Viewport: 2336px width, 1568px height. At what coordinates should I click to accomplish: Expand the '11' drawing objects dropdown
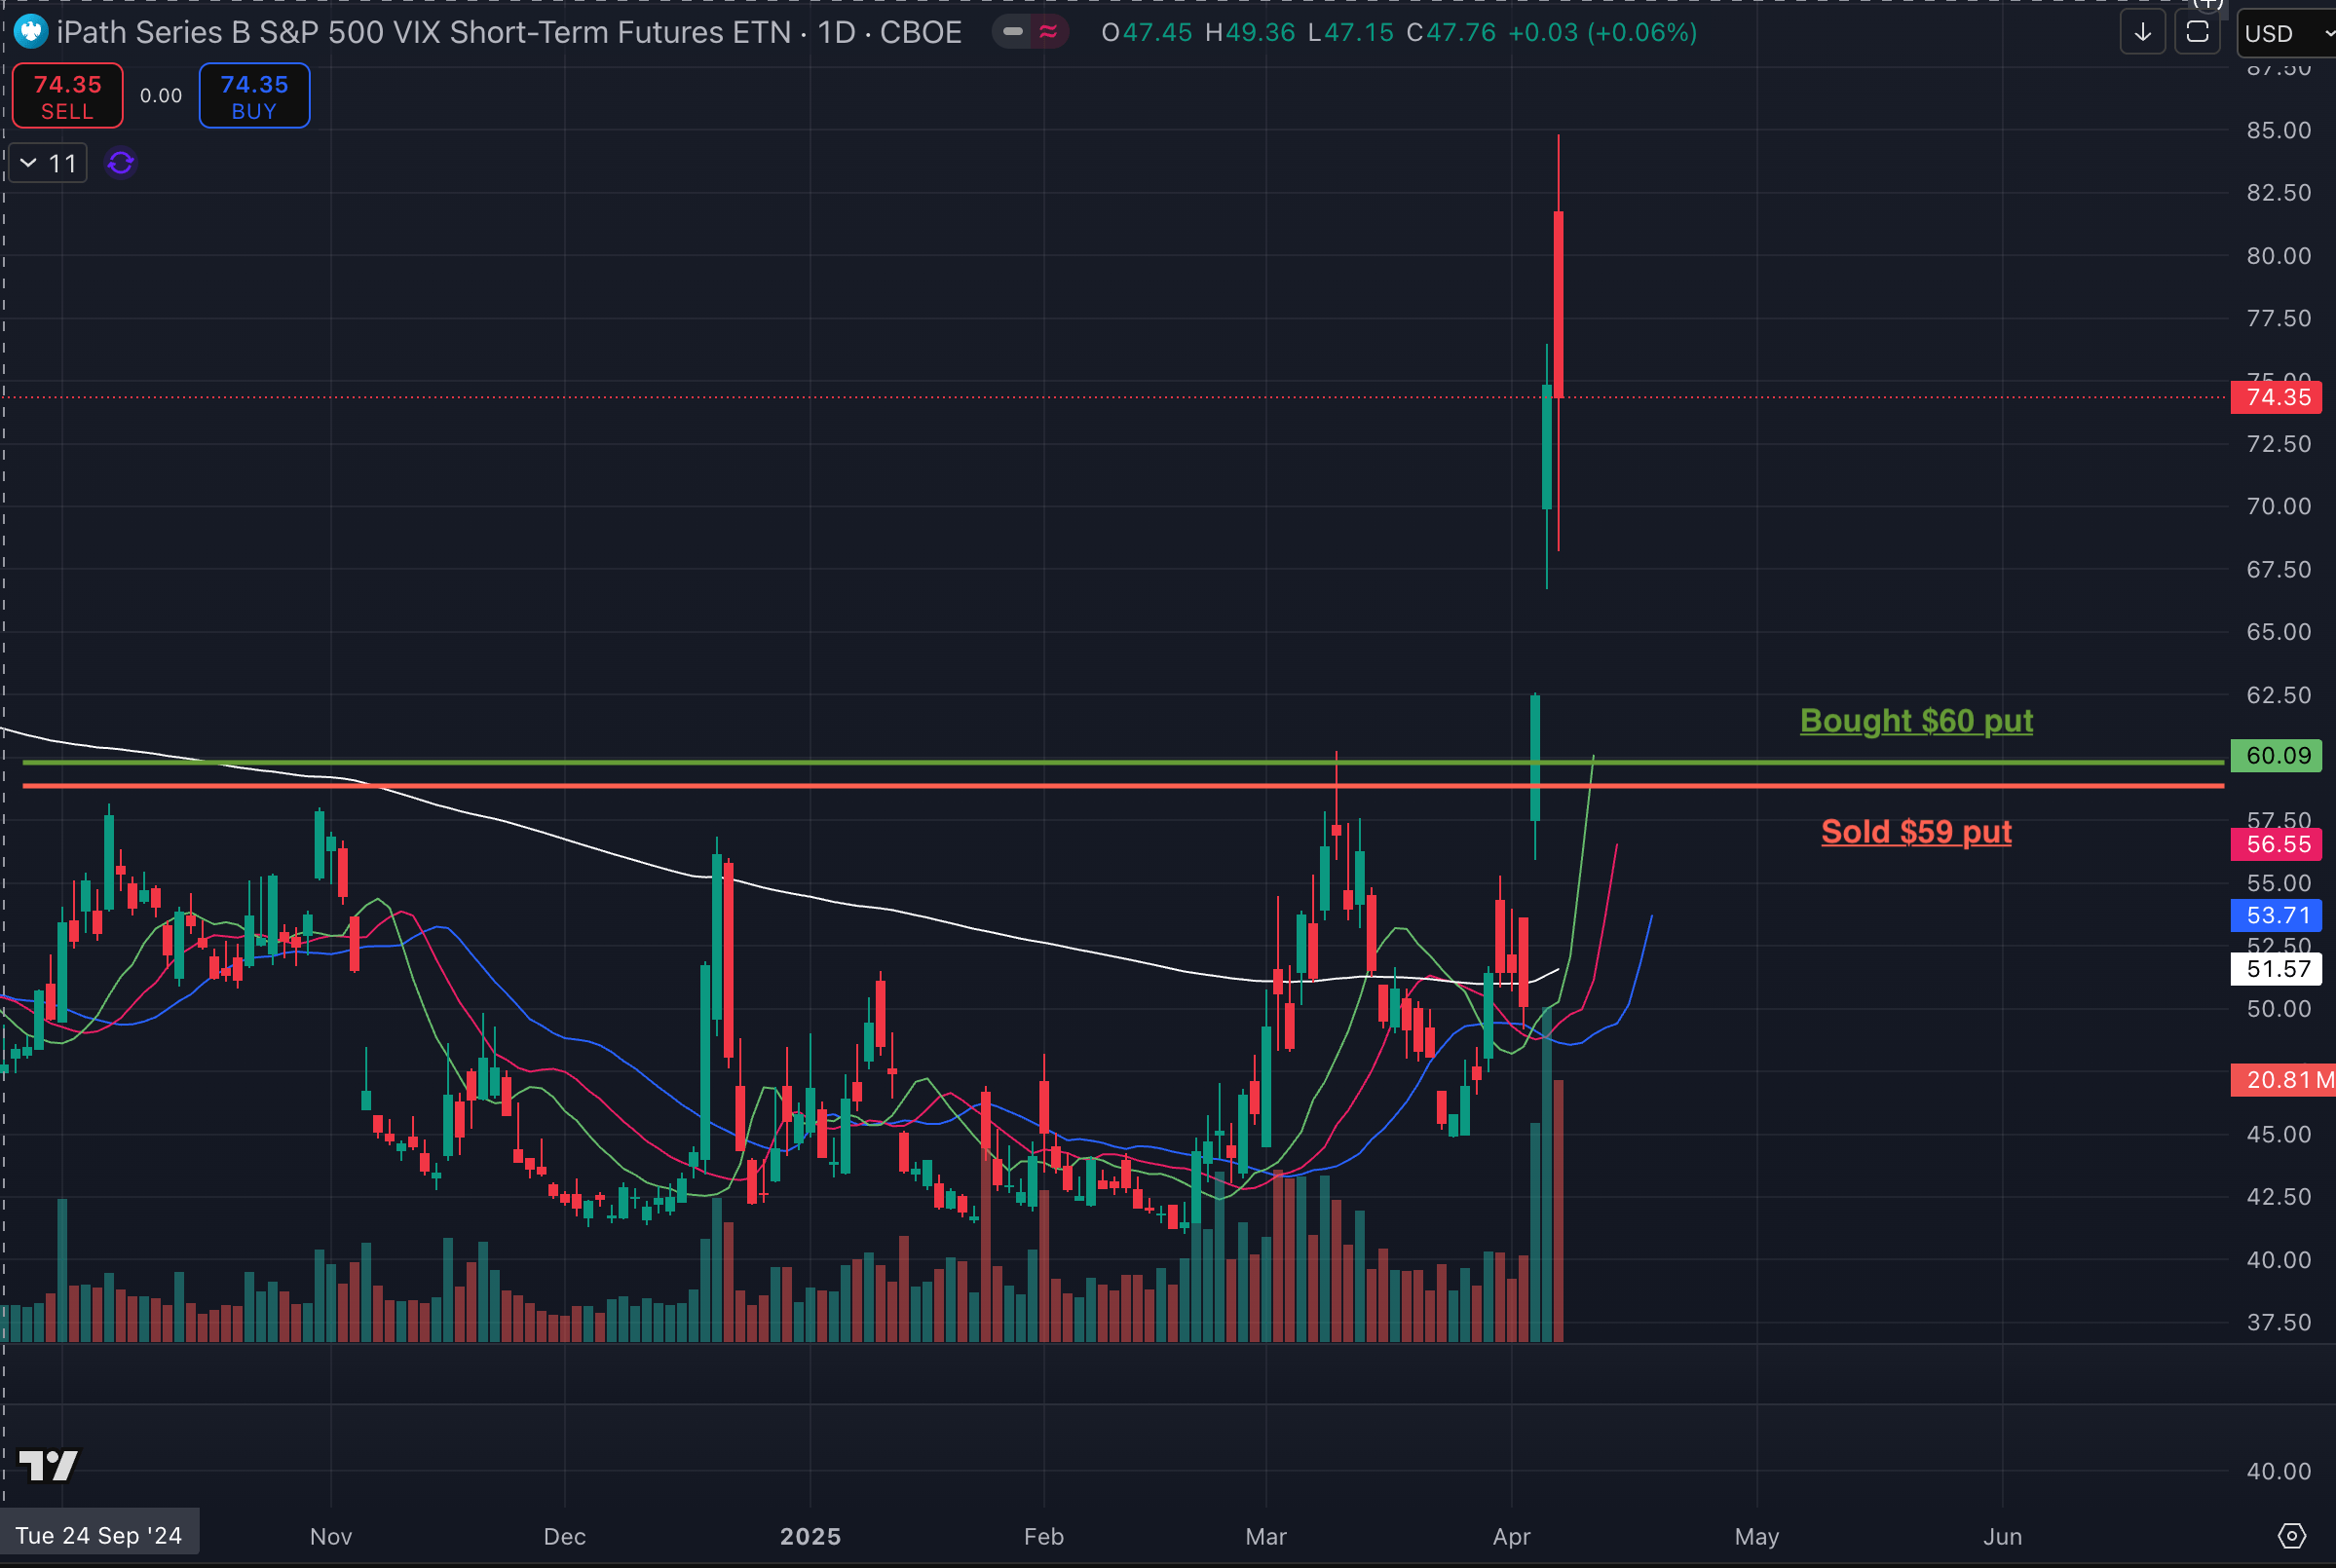click(x=47, y=162)
